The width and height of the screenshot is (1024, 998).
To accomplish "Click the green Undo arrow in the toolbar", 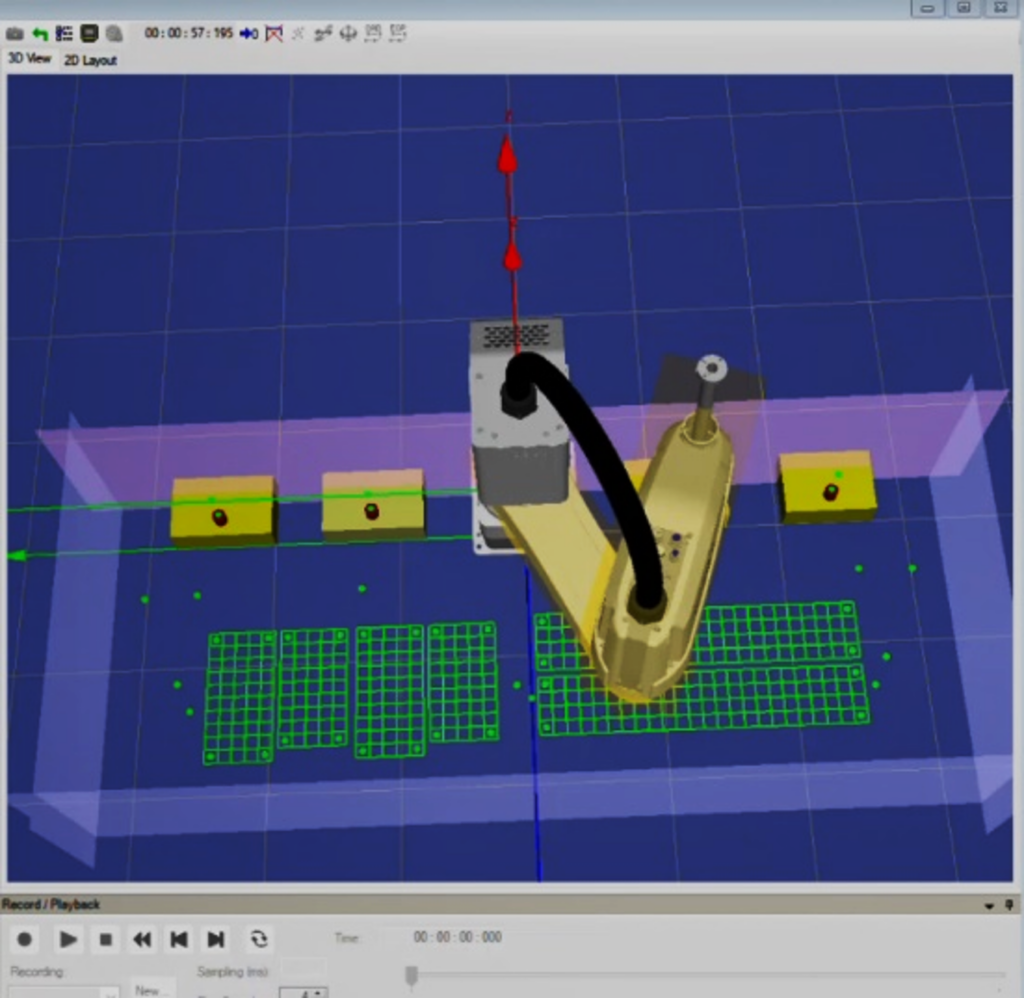I will (x=39, y=33).
